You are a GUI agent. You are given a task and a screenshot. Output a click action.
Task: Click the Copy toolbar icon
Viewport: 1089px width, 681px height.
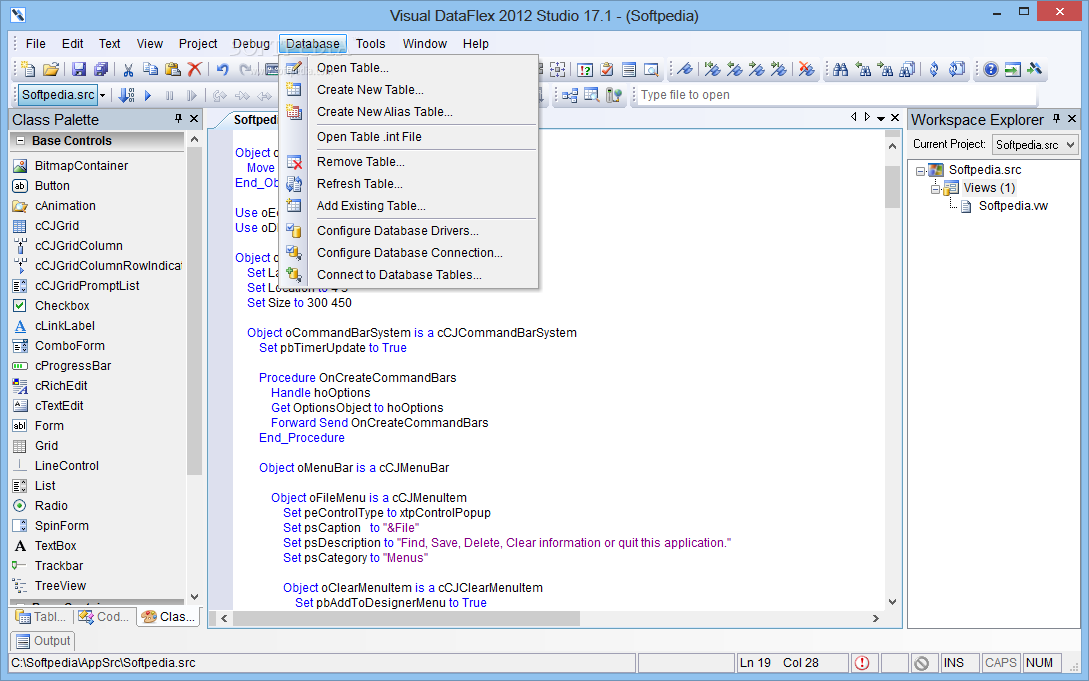150,69
